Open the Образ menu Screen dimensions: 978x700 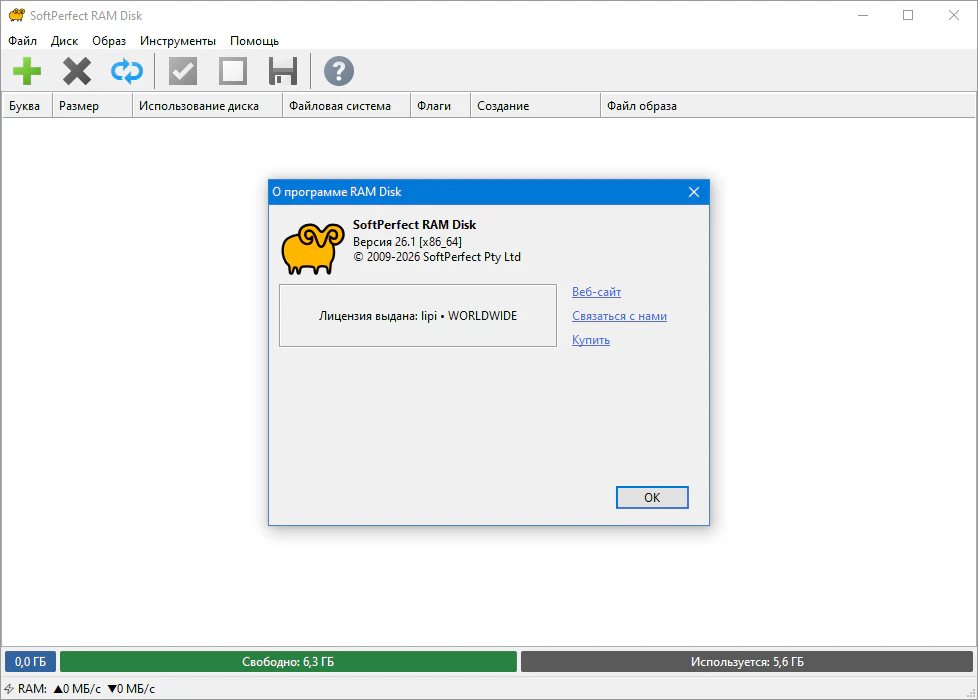109,41
